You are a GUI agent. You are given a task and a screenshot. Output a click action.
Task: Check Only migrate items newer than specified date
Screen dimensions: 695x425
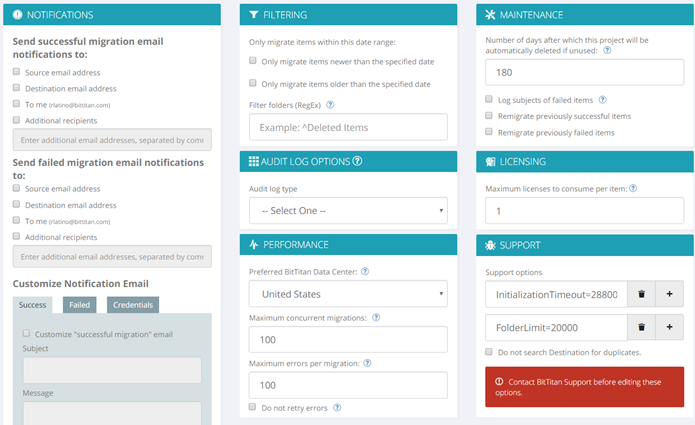pos(253,61)
